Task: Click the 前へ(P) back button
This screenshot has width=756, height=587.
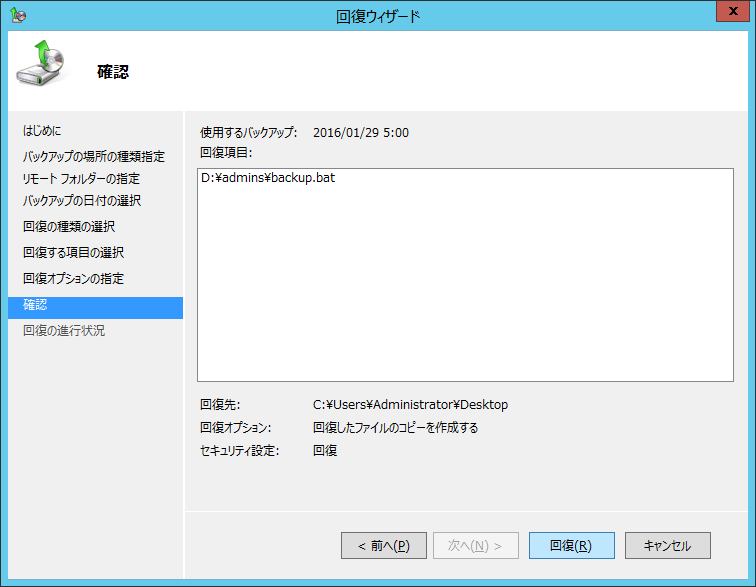Action: [384, 545]
